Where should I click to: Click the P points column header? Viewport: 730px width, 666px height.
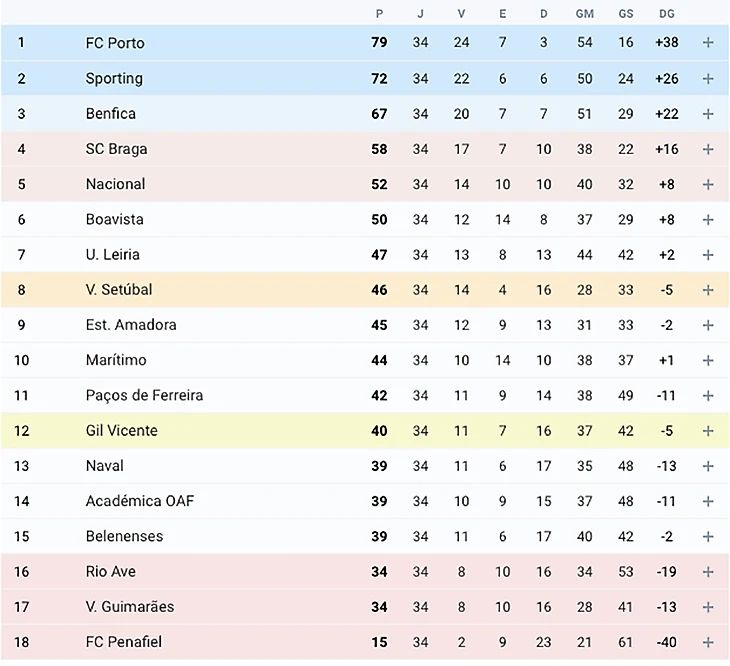point(379,14)
